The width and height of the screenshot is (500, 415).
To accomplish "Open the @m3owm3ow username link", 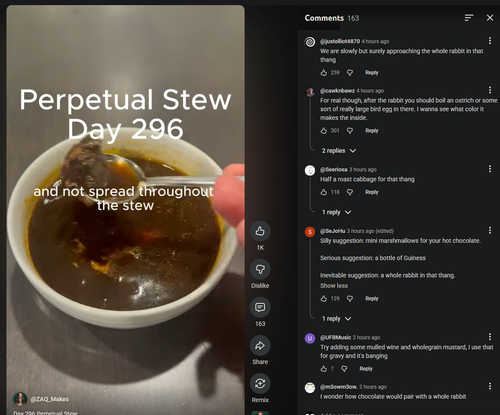I will click(339, 387).
